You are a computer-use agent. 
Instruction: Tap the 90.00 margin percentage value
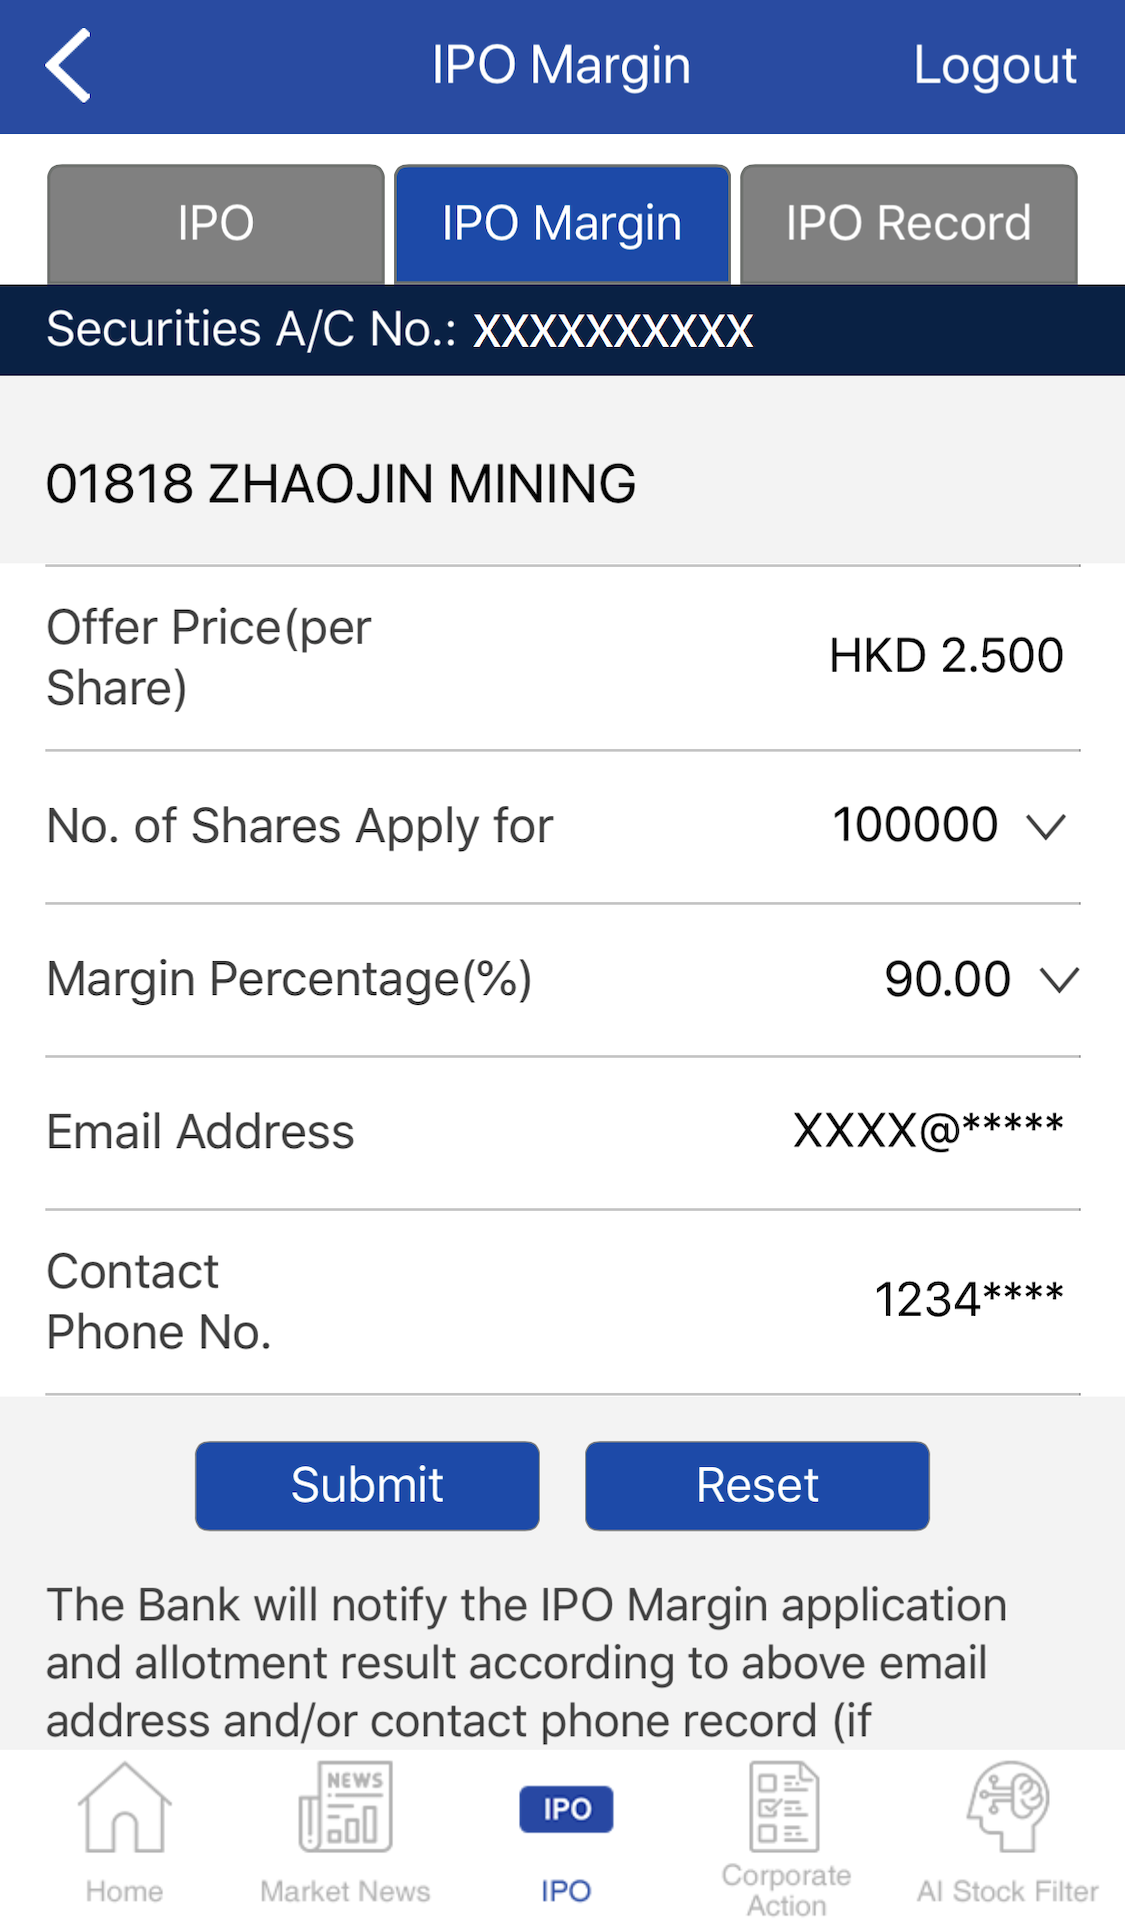click(946, 979)
